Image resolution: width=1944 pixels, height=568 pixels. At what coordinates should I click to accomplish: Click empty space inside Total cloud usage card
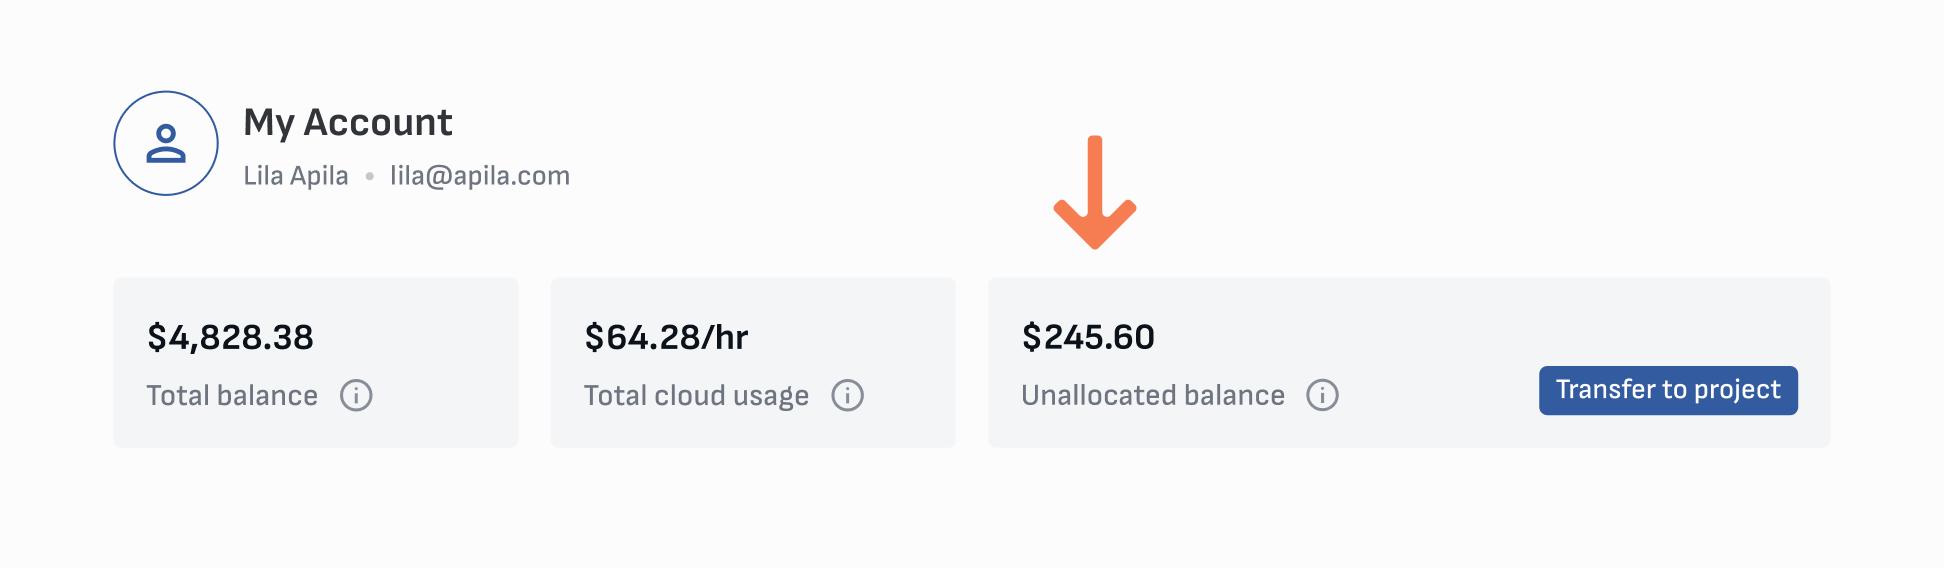coord(870,330)
